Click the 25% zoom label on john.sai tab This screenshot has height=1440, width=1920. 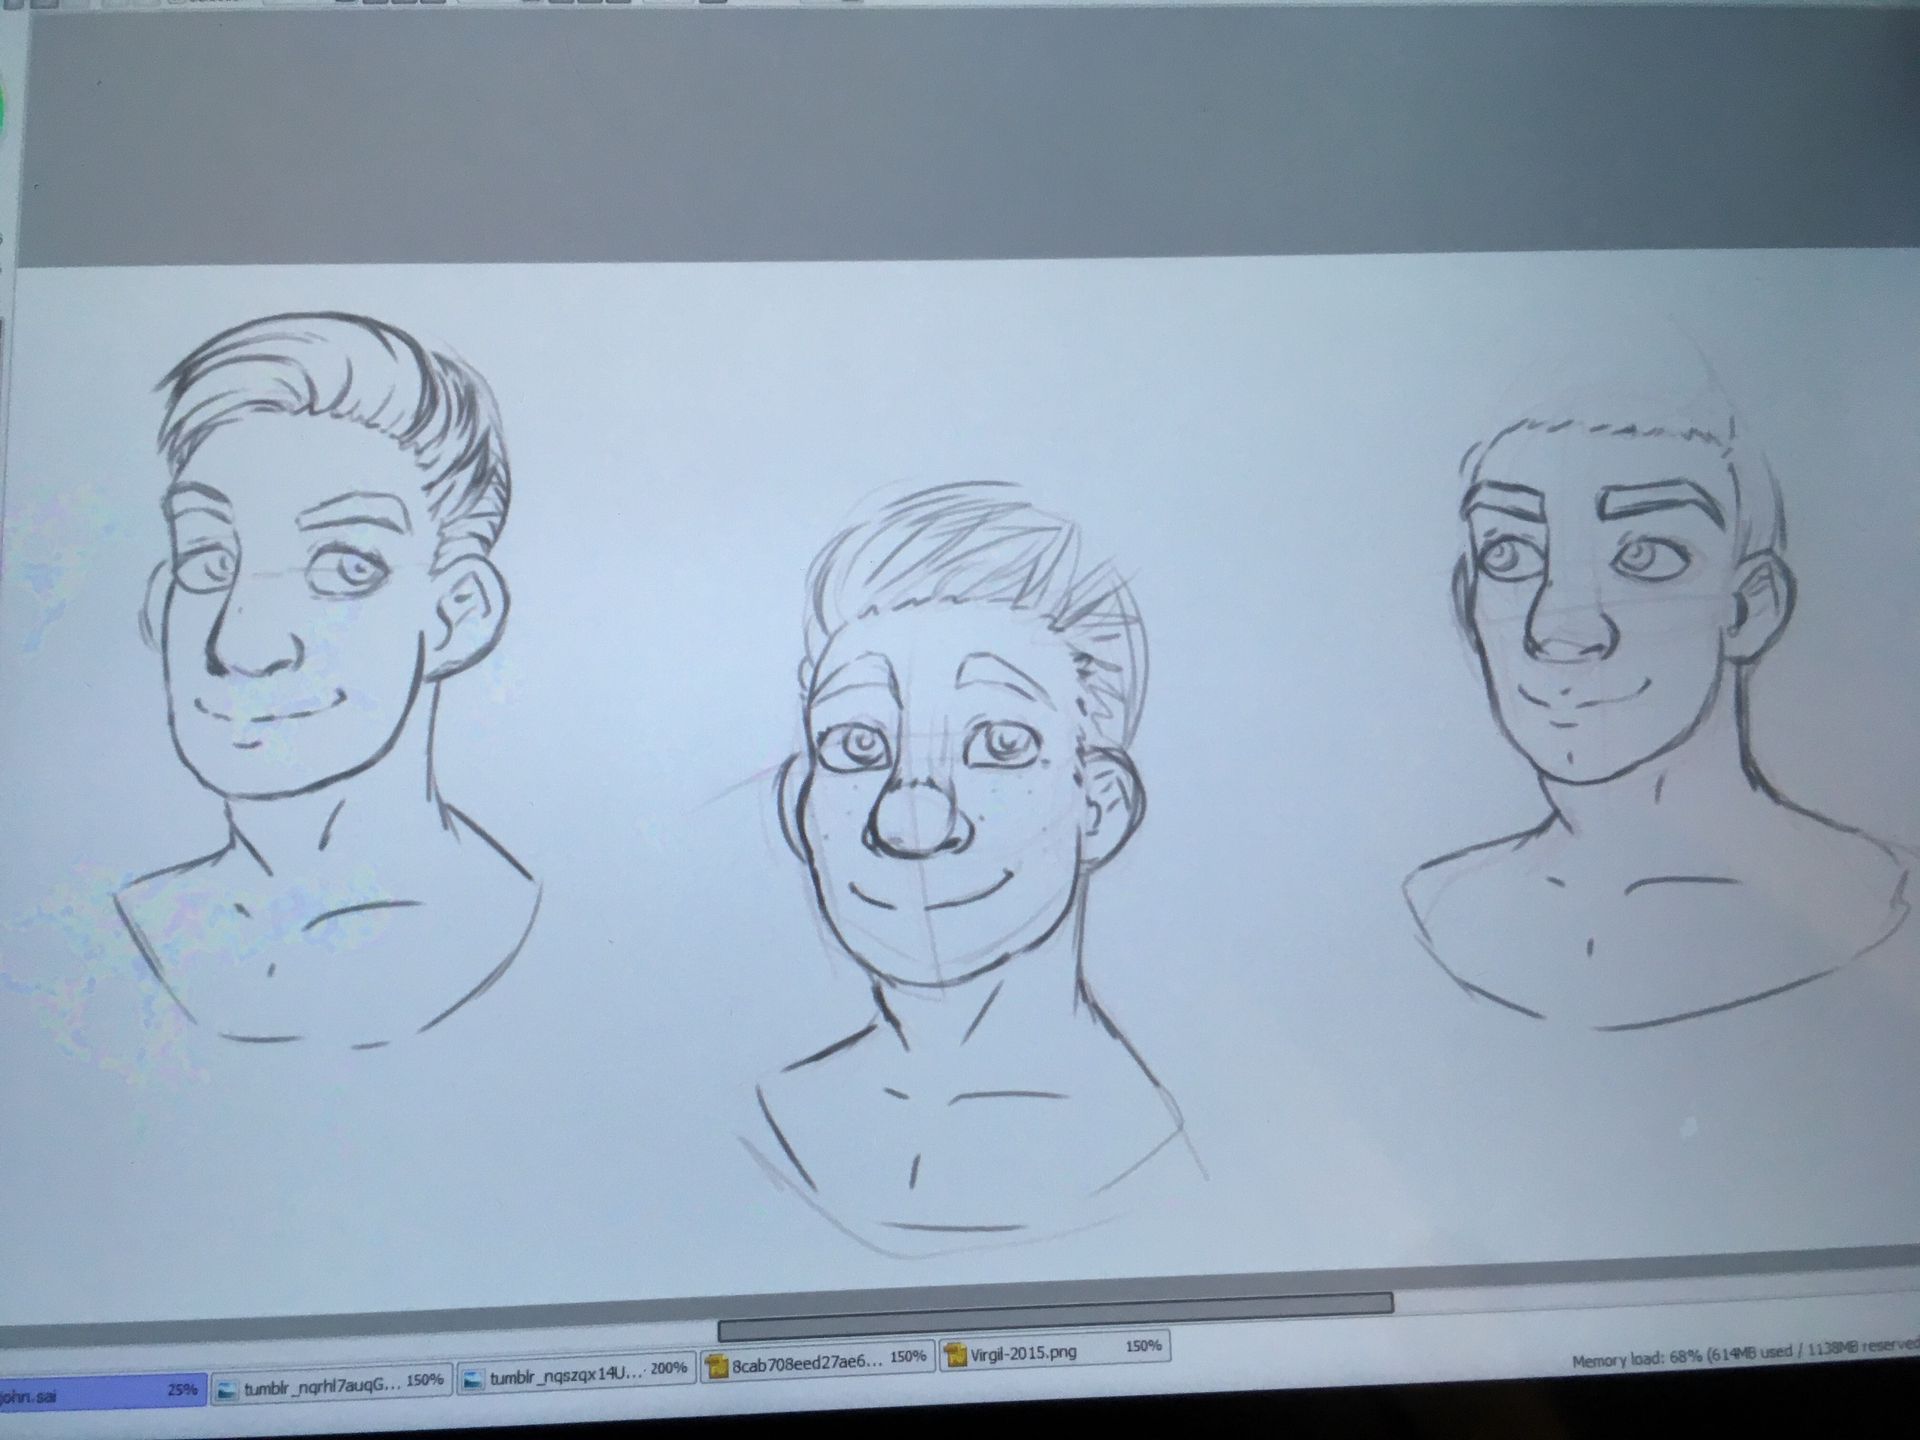181,1390
